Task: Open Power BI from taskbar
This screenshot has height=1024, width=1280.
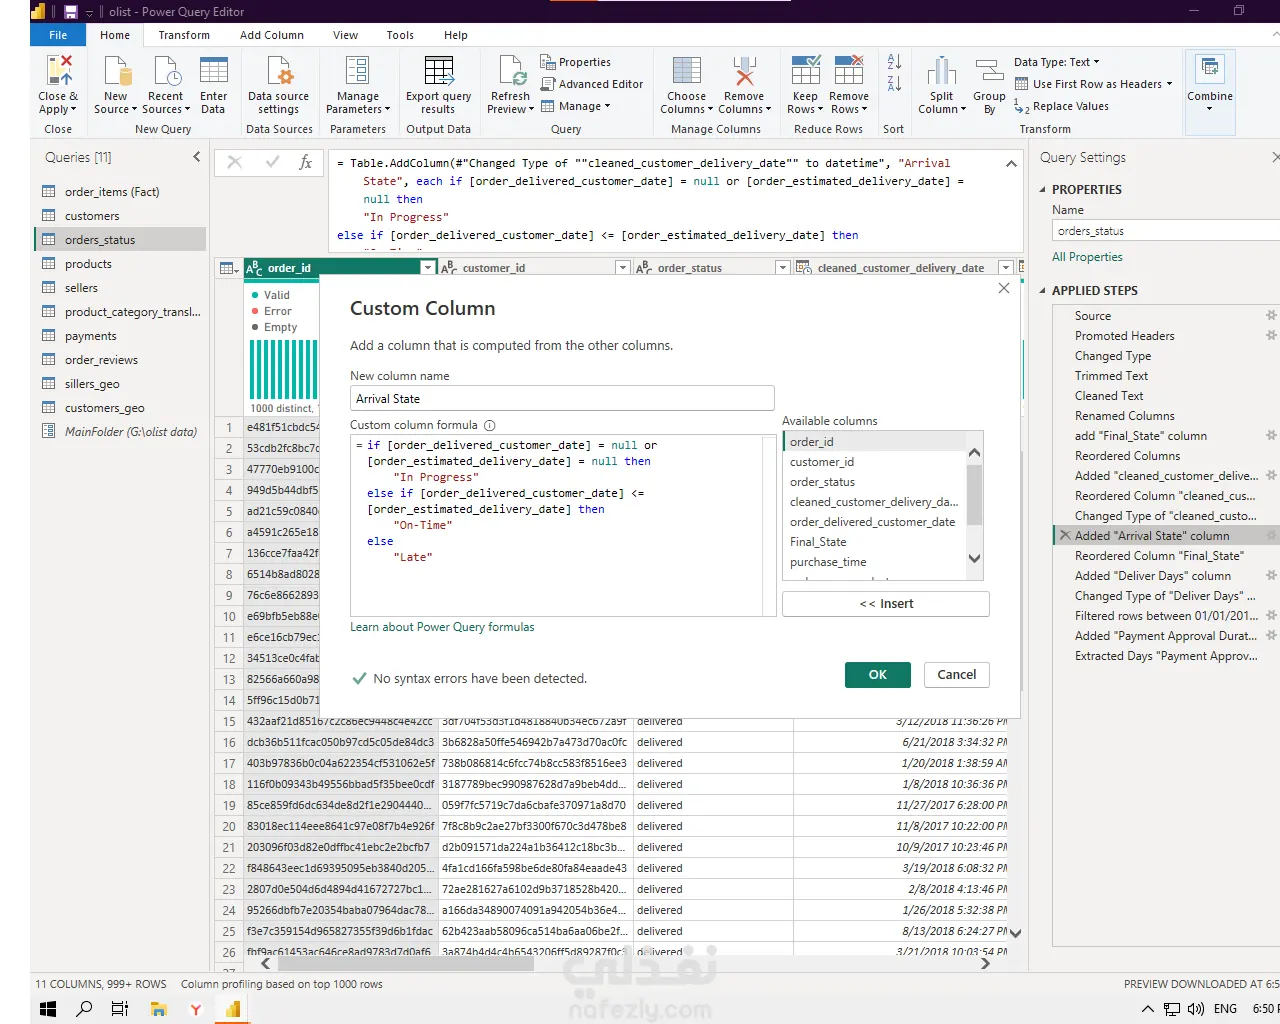Action: pos(232,1008)
